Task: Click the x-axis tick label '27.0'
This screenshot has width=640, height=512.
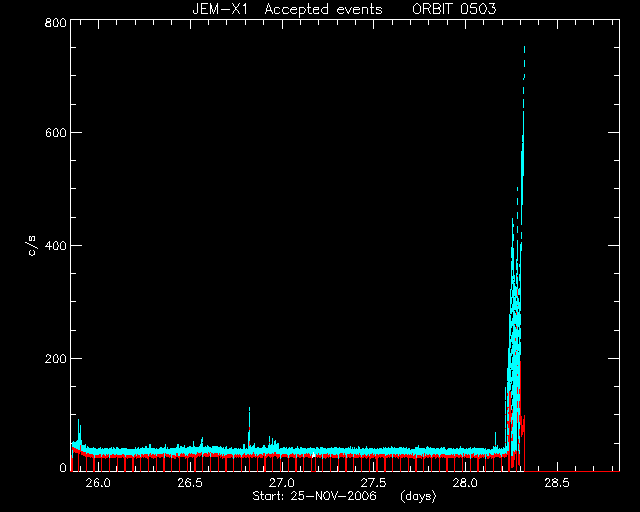Action: click(282, 483)
